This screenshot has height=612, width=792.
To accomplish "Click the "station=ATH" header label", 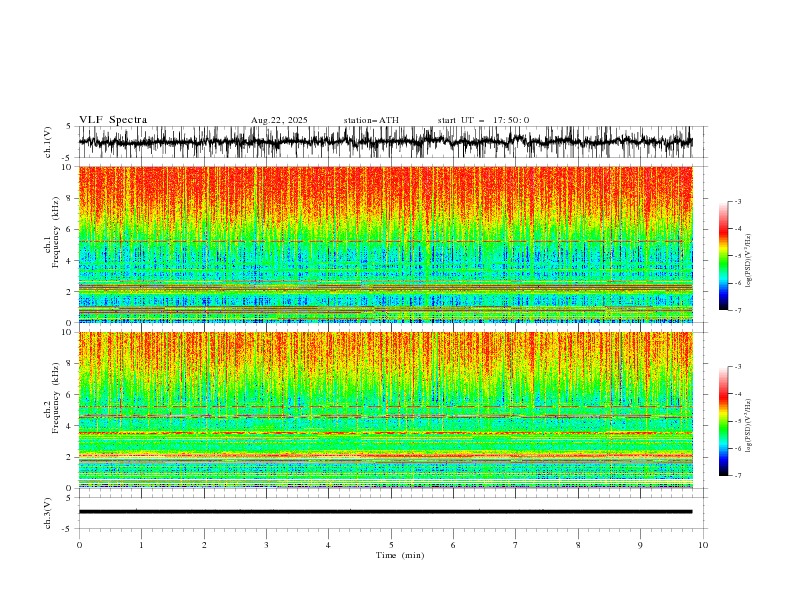I will 371,120.
